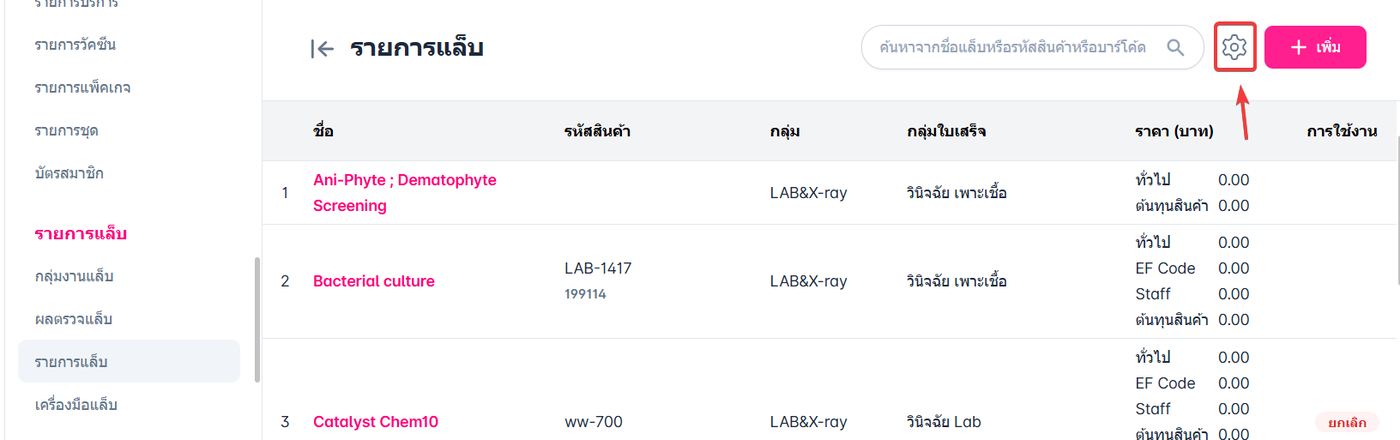Click the ยกเลิก status badge
Screen dimensions: 1400x440
click(x=1346, y=422)
